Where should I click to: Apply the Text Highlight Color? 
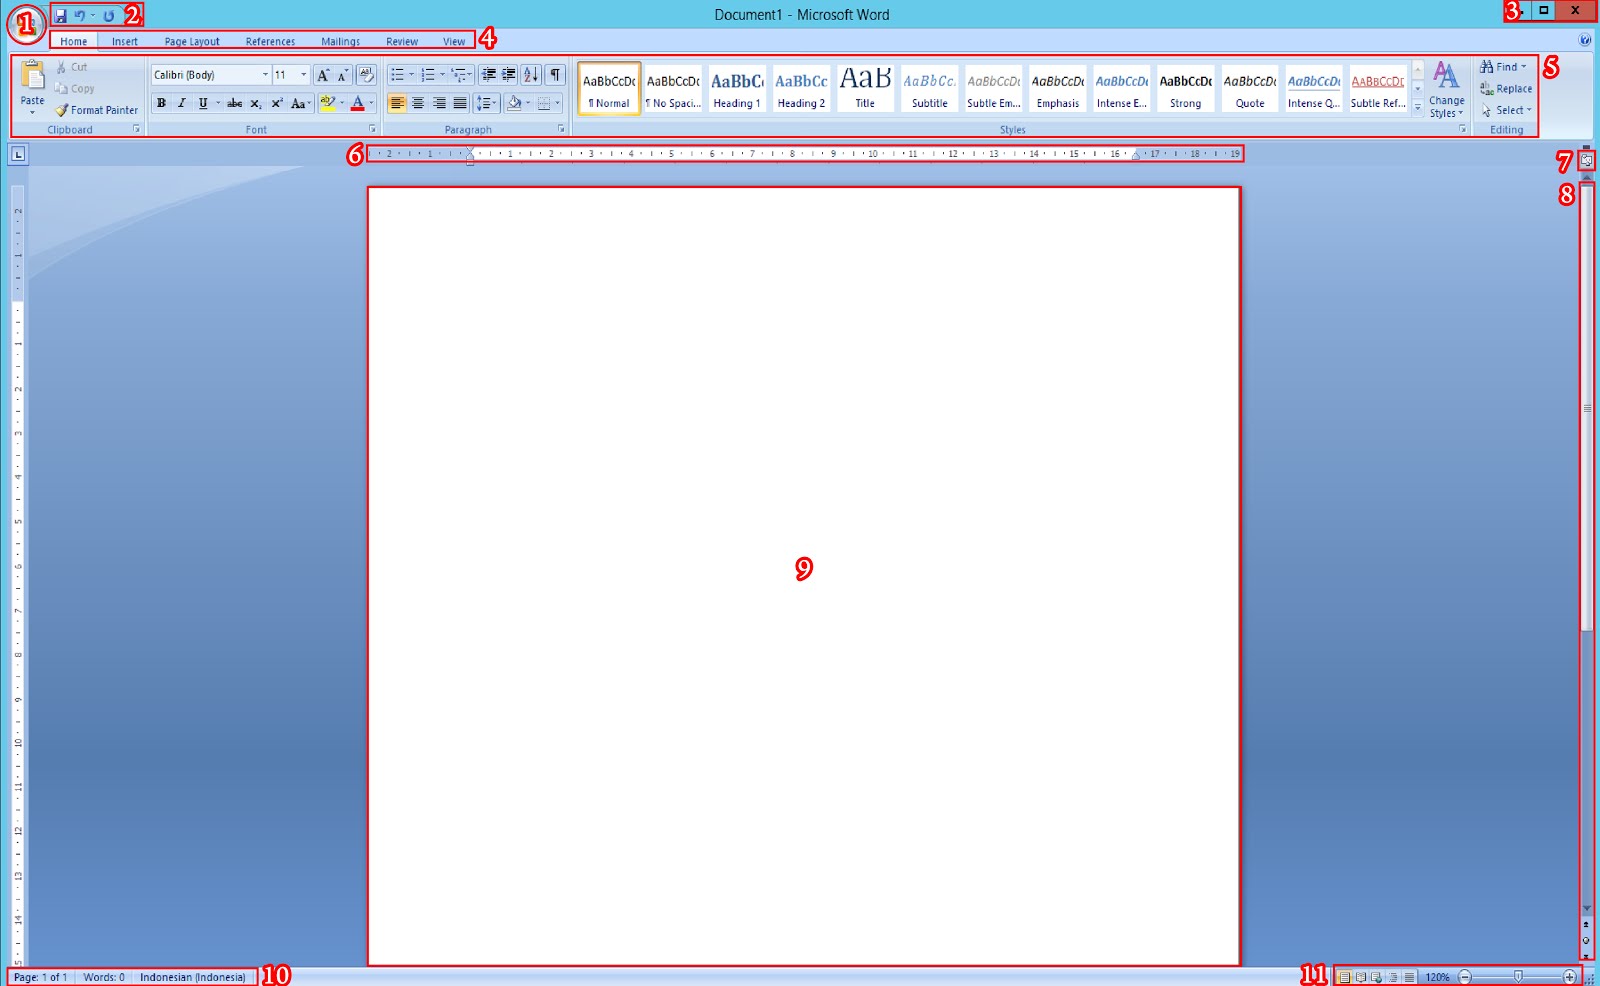(x=327, y=102)
